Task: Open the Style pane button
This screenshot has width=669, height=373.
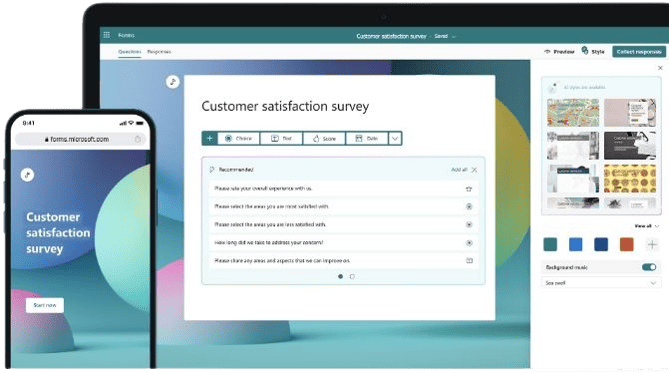Action: point(593,51)
